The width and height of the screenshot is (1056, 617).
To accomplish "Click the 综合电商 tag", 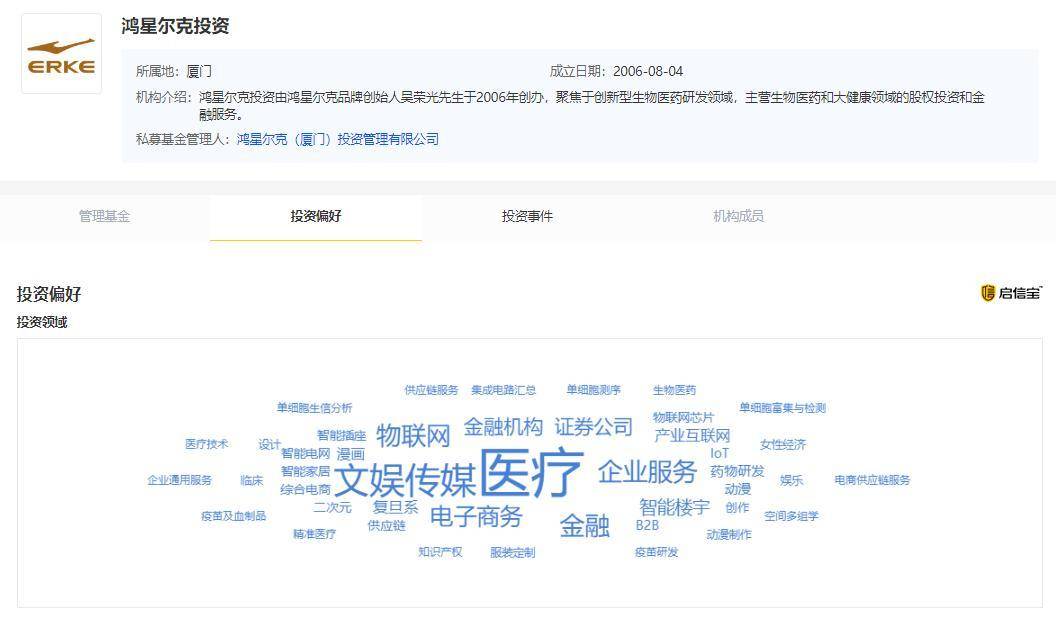I will (306, 489).
